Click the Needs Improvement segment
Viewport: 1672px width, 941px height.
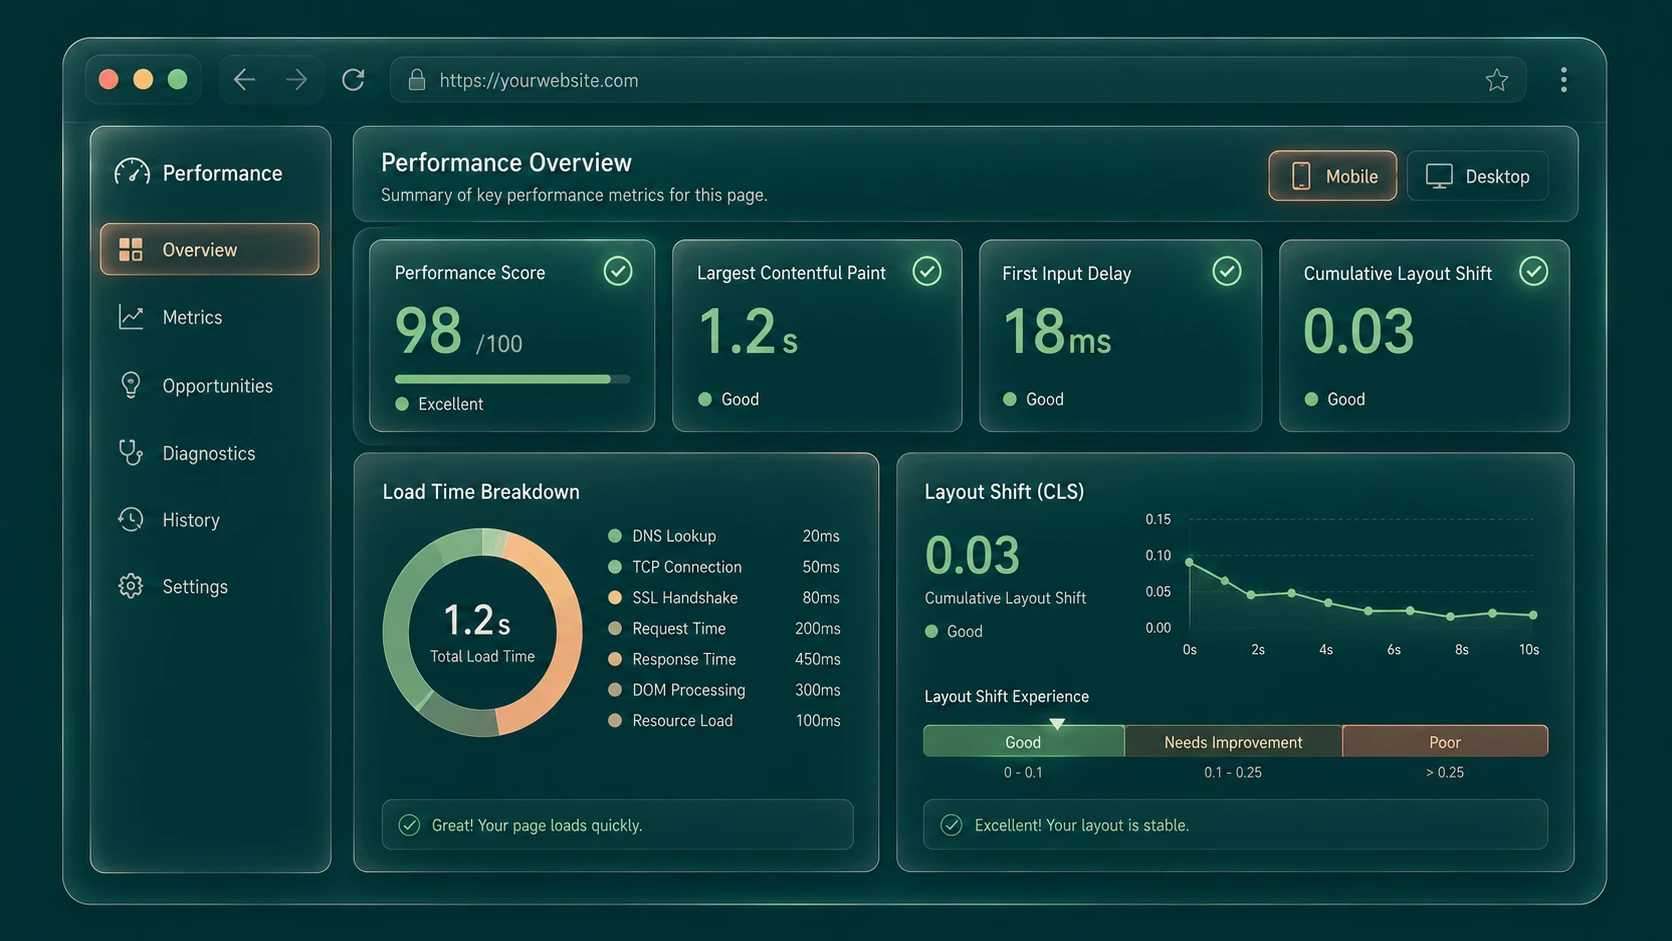[x=1233, y=741]
